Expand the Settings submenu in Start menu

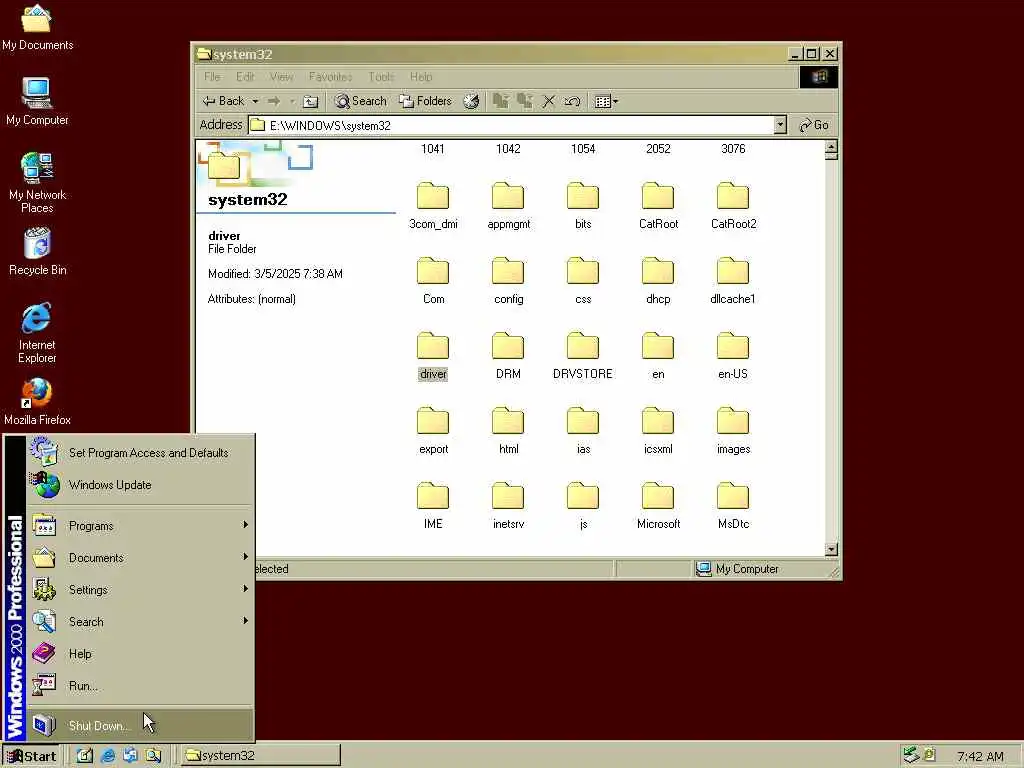click(x=140, y=590)
